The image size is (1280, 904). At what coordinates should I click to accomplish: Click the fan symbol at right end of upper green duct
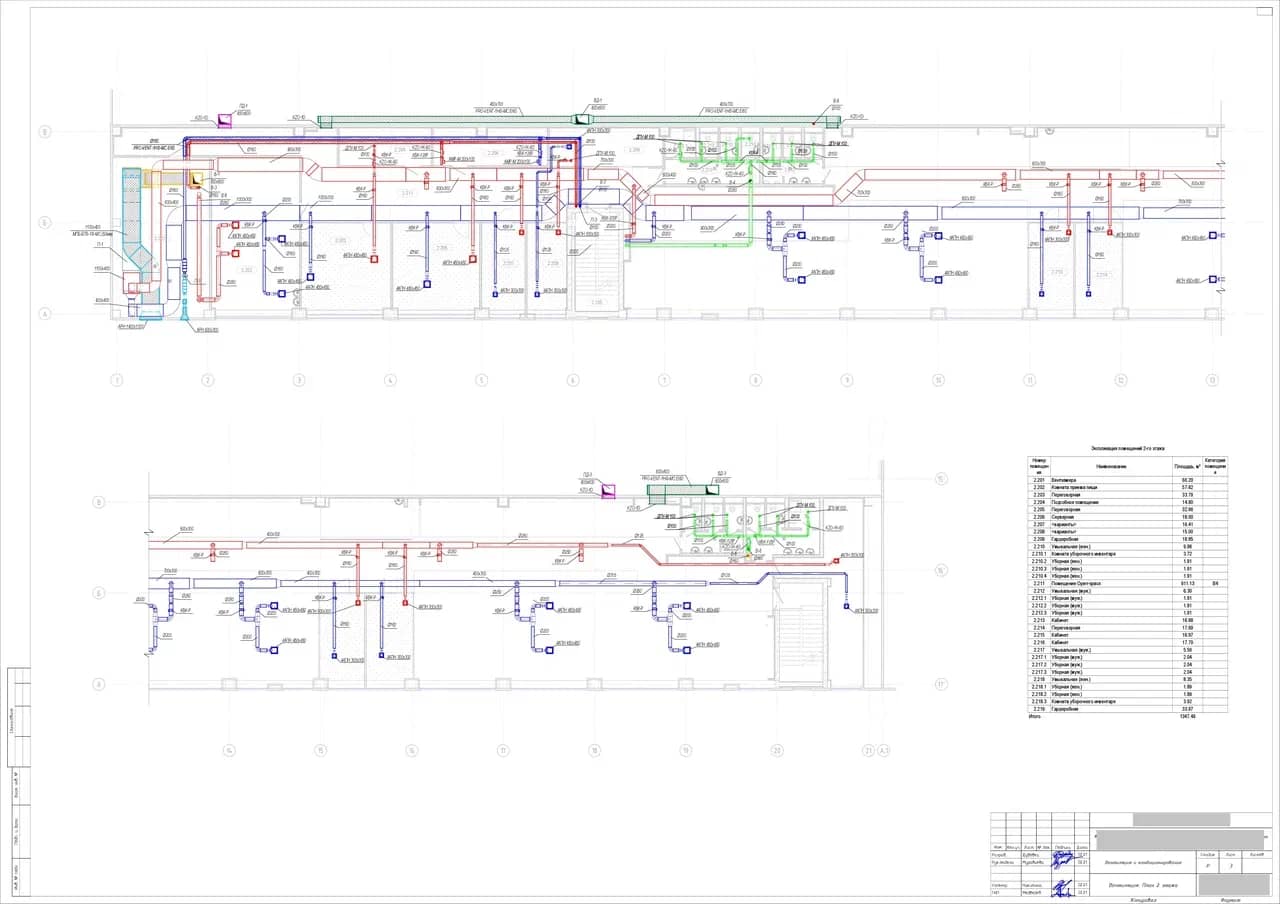click(x=832, y=121)
